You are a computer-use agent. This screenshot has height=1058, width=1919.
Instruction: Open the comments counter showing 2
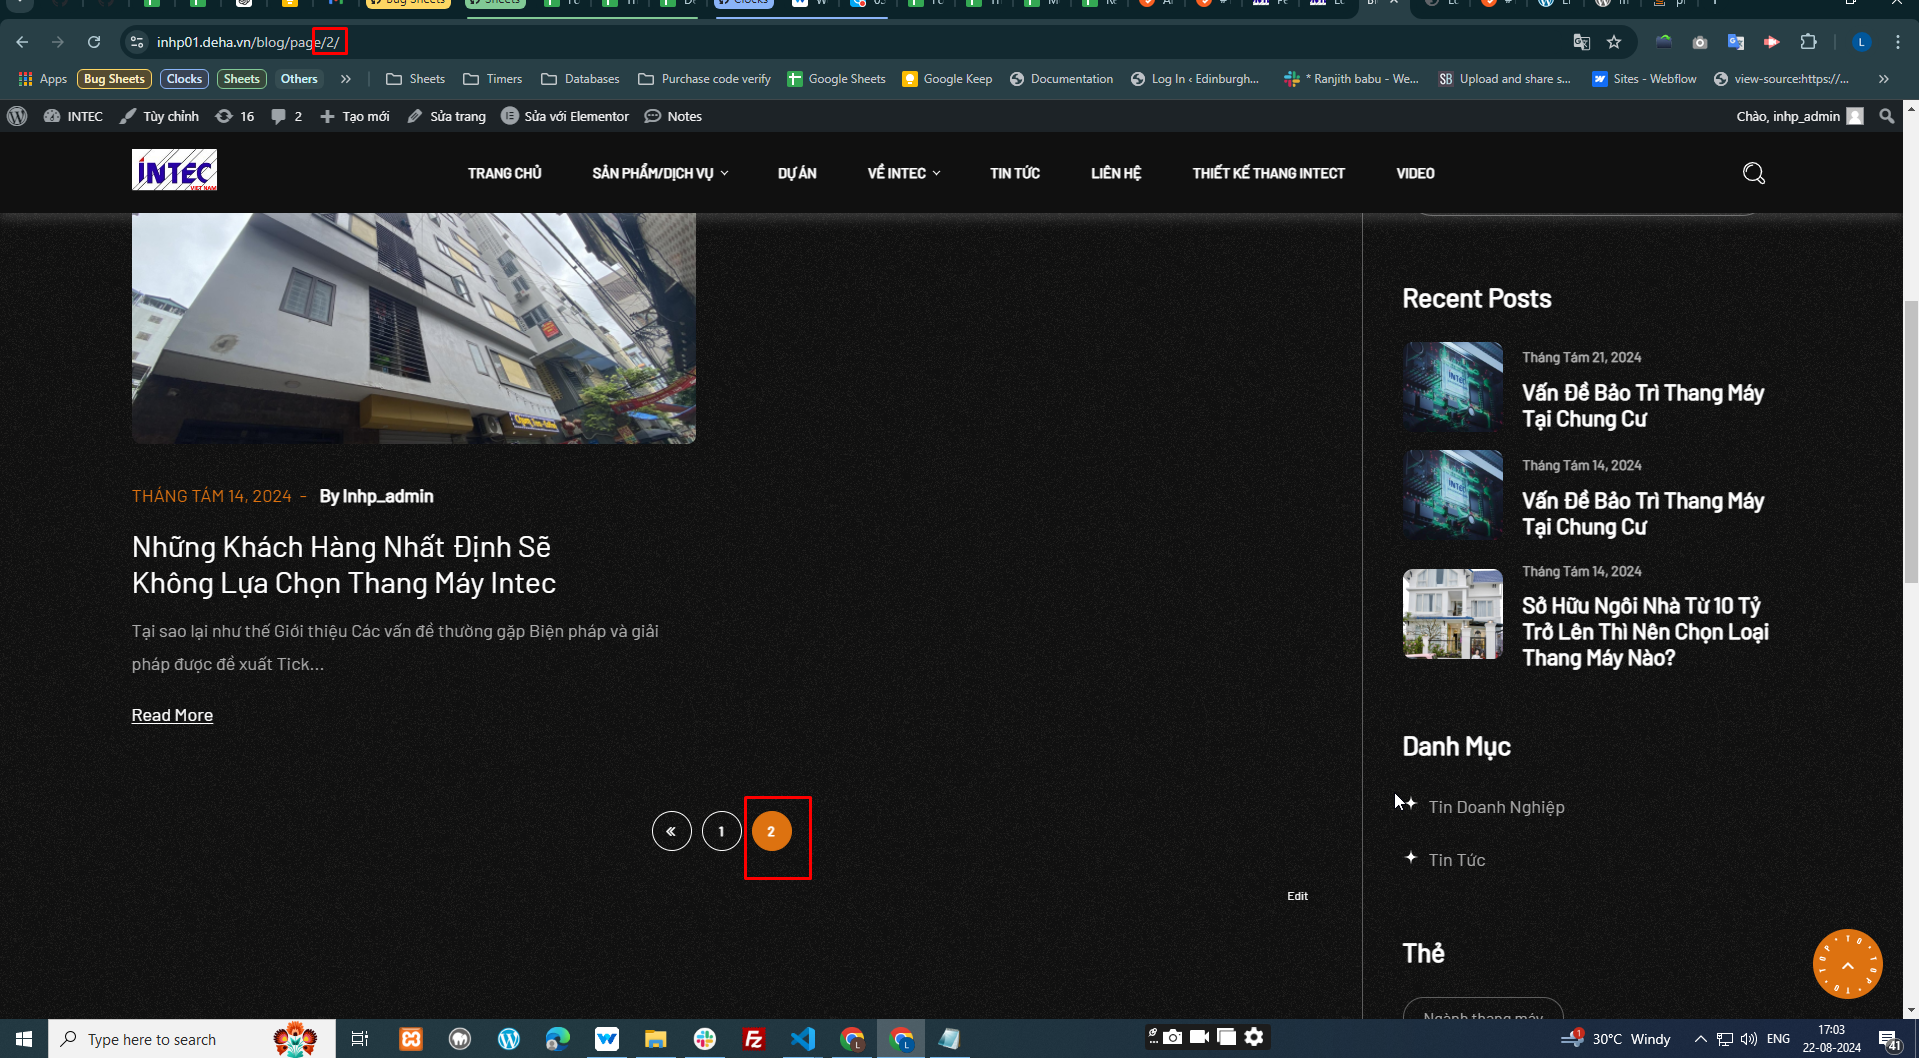click(x=286, y=116)
